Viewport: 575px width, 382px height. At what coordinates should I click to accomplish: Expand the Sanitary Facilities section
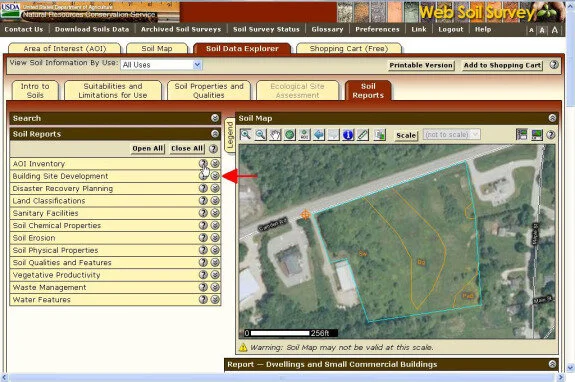(x=215, y=213)
